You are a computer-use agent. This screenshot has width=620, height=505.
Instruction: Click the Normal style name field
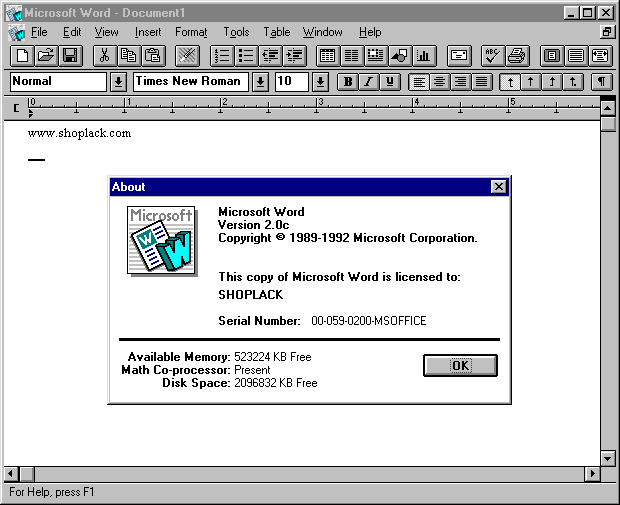(59, 82)
